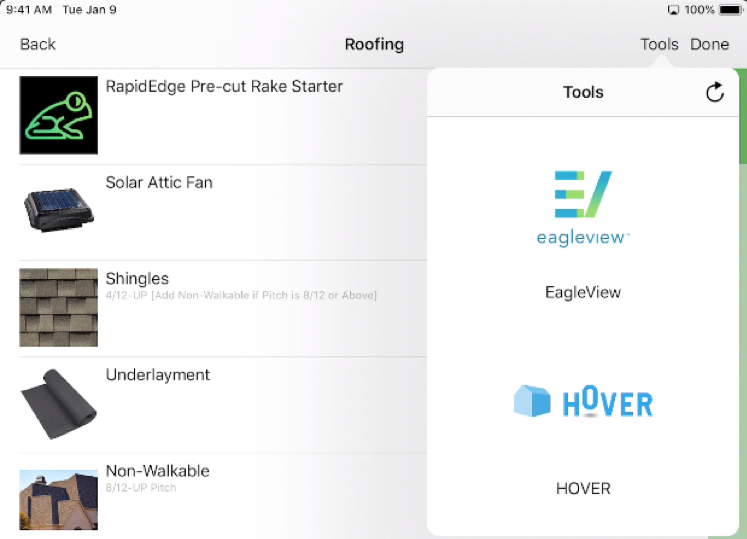Tap the Shingles texture thumbnail
The height and width of the screenshot is (539, 747).
click(x=59, y=307)
